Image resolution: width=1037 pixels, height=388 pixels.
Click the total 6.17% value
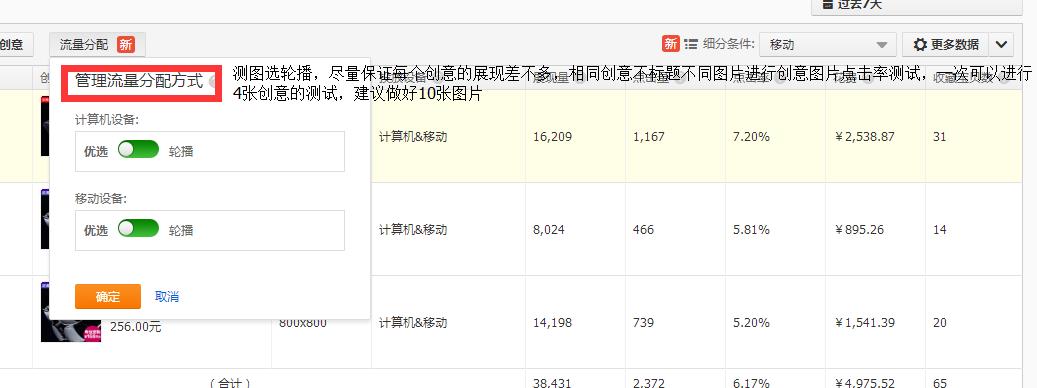pyautogui.click(x=751, y=383)
